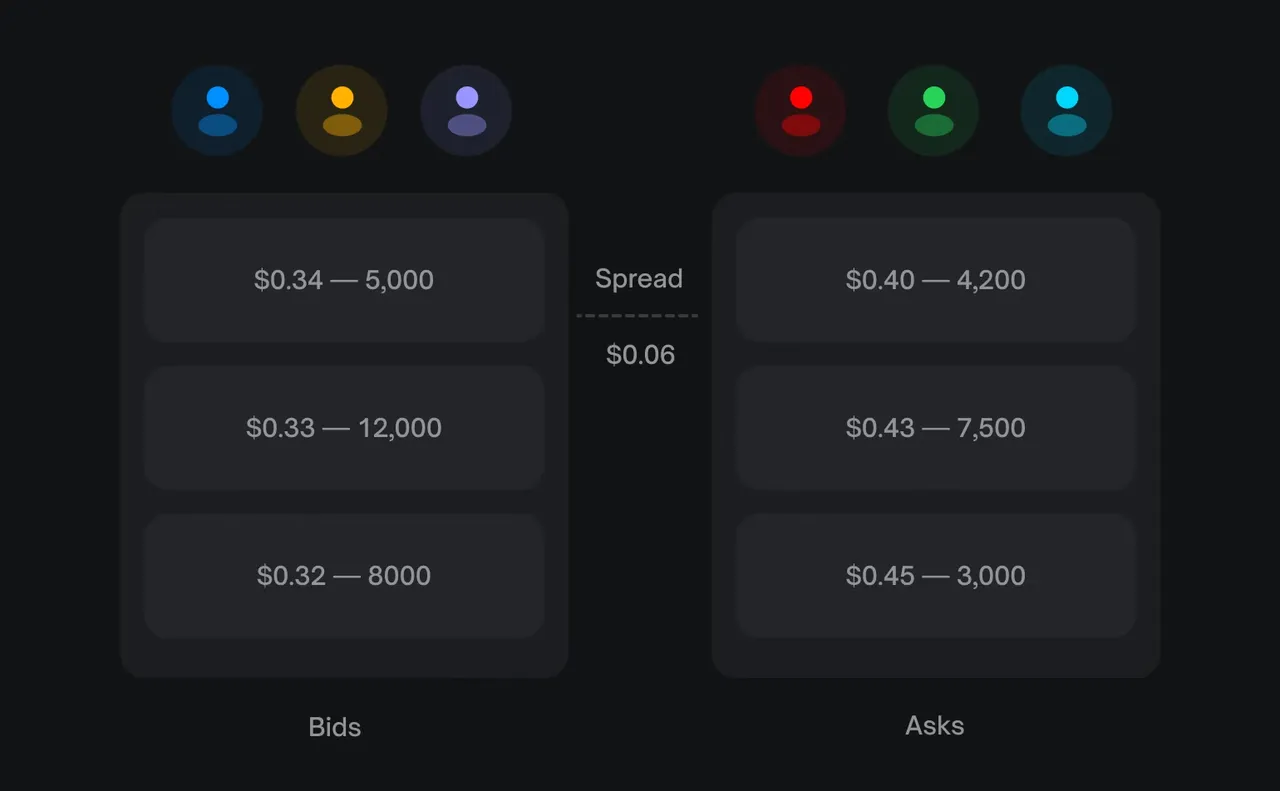Click the purple user avatar icon

coord(466,111)
